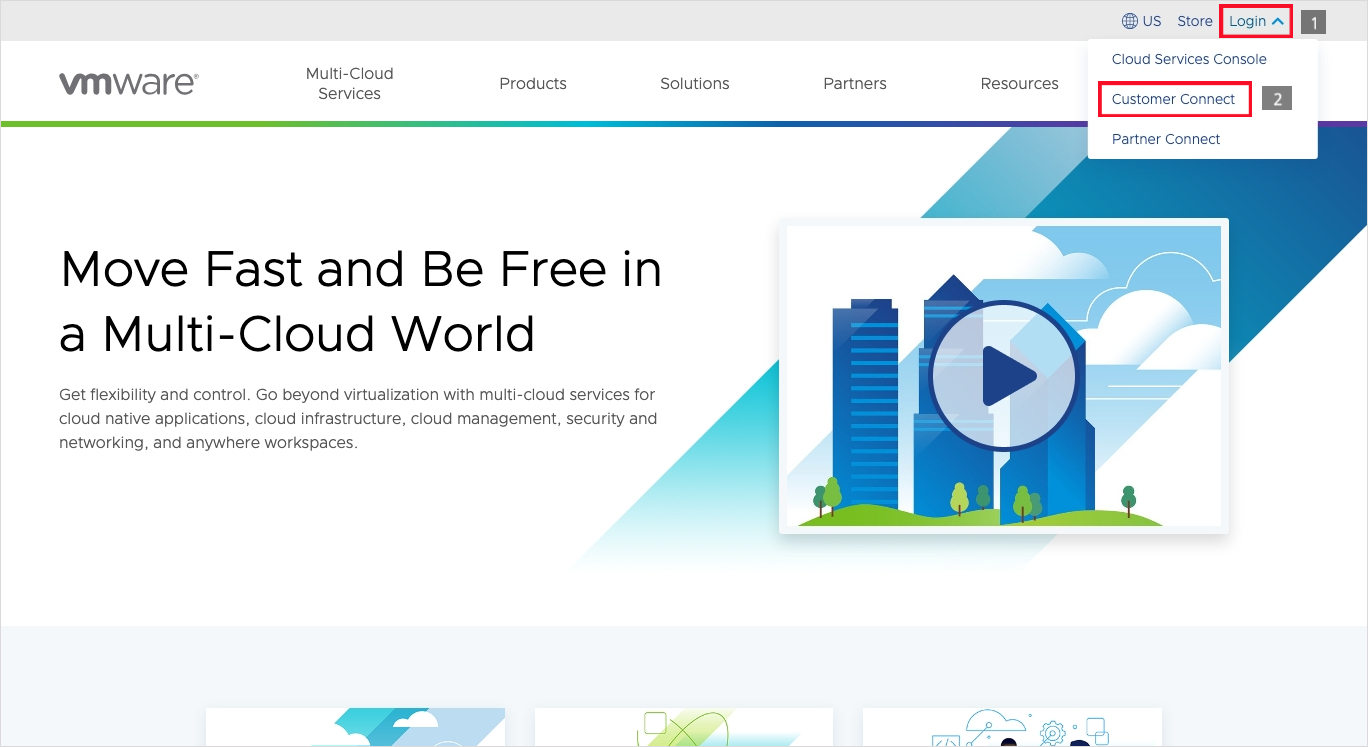
Task: Open the Products menu
Action: tap(533, 84)
